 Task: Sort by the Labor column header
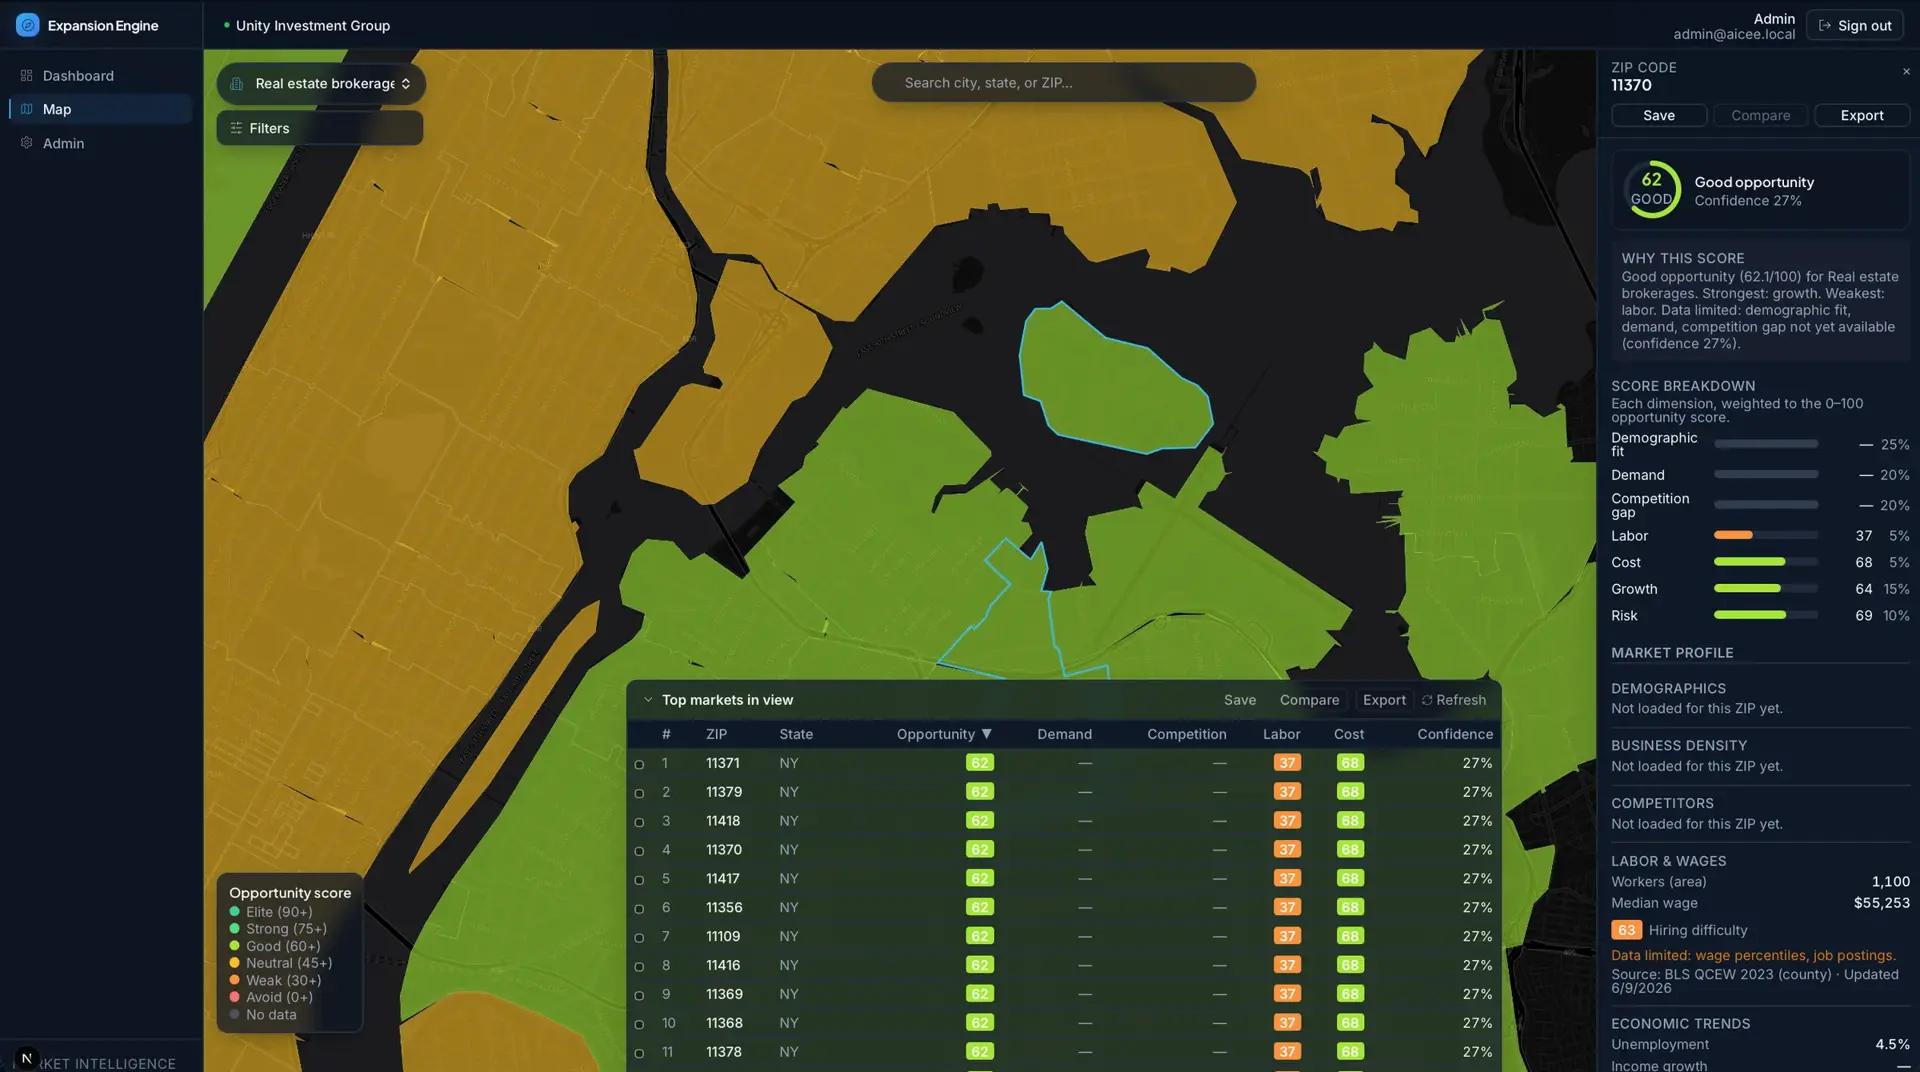(x=1281, y=734)
